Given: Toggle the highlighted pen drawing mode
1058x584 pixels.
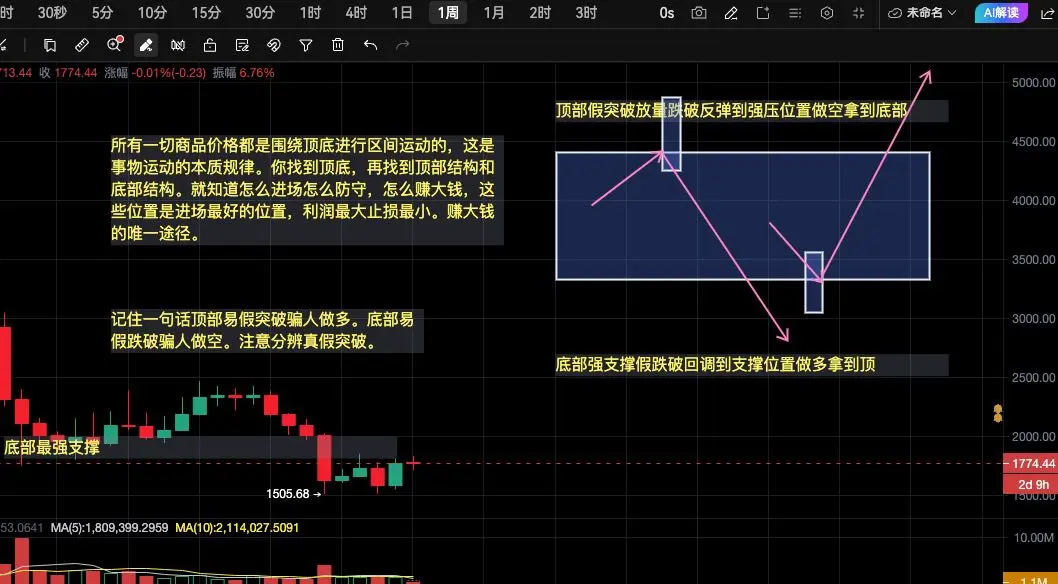Looking at the screenshot, I should click(146, 45).
